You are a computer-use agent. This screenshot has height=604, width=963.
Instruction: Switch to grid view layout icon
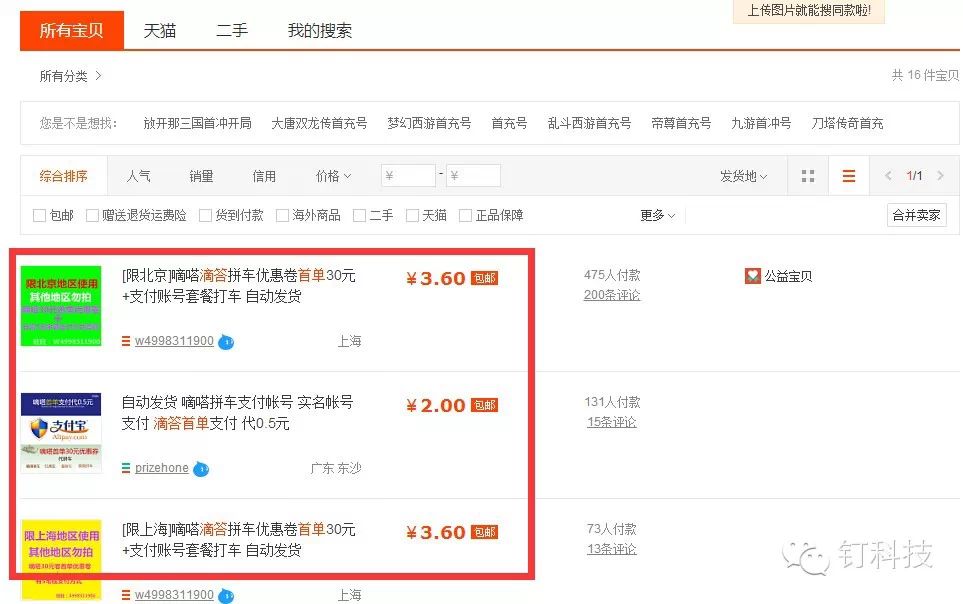(x=808, y=176)
